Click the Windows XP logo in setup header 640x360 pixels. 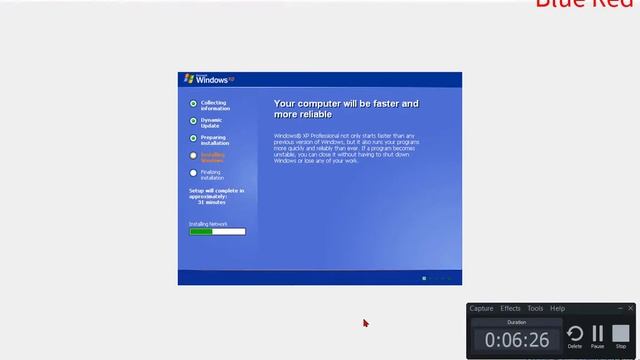click(209, 79)
